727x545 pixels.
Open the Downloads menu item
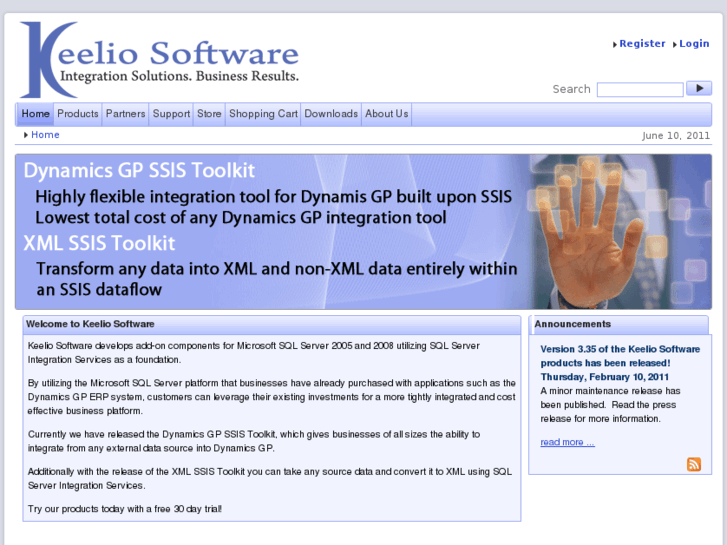click(331, 114)
